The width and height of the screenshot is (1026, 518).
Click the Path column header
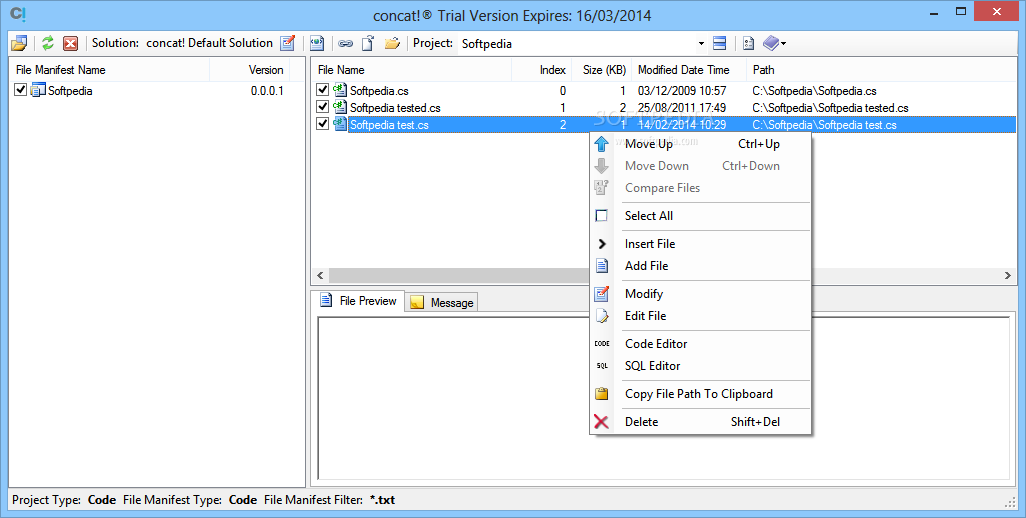(881, 70)
